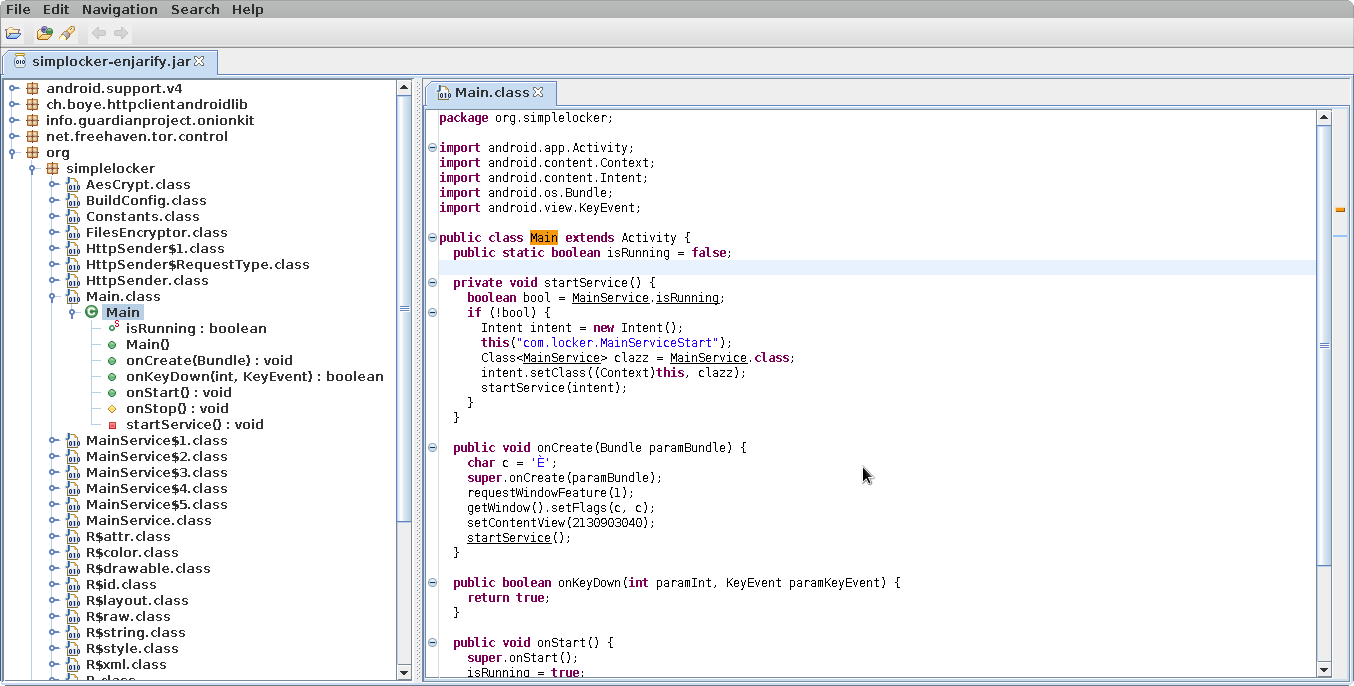This screenshot has height=686, width=1354.
Task: Click the code editor vertical scrollbar thumb
Action: [1324, 345]
